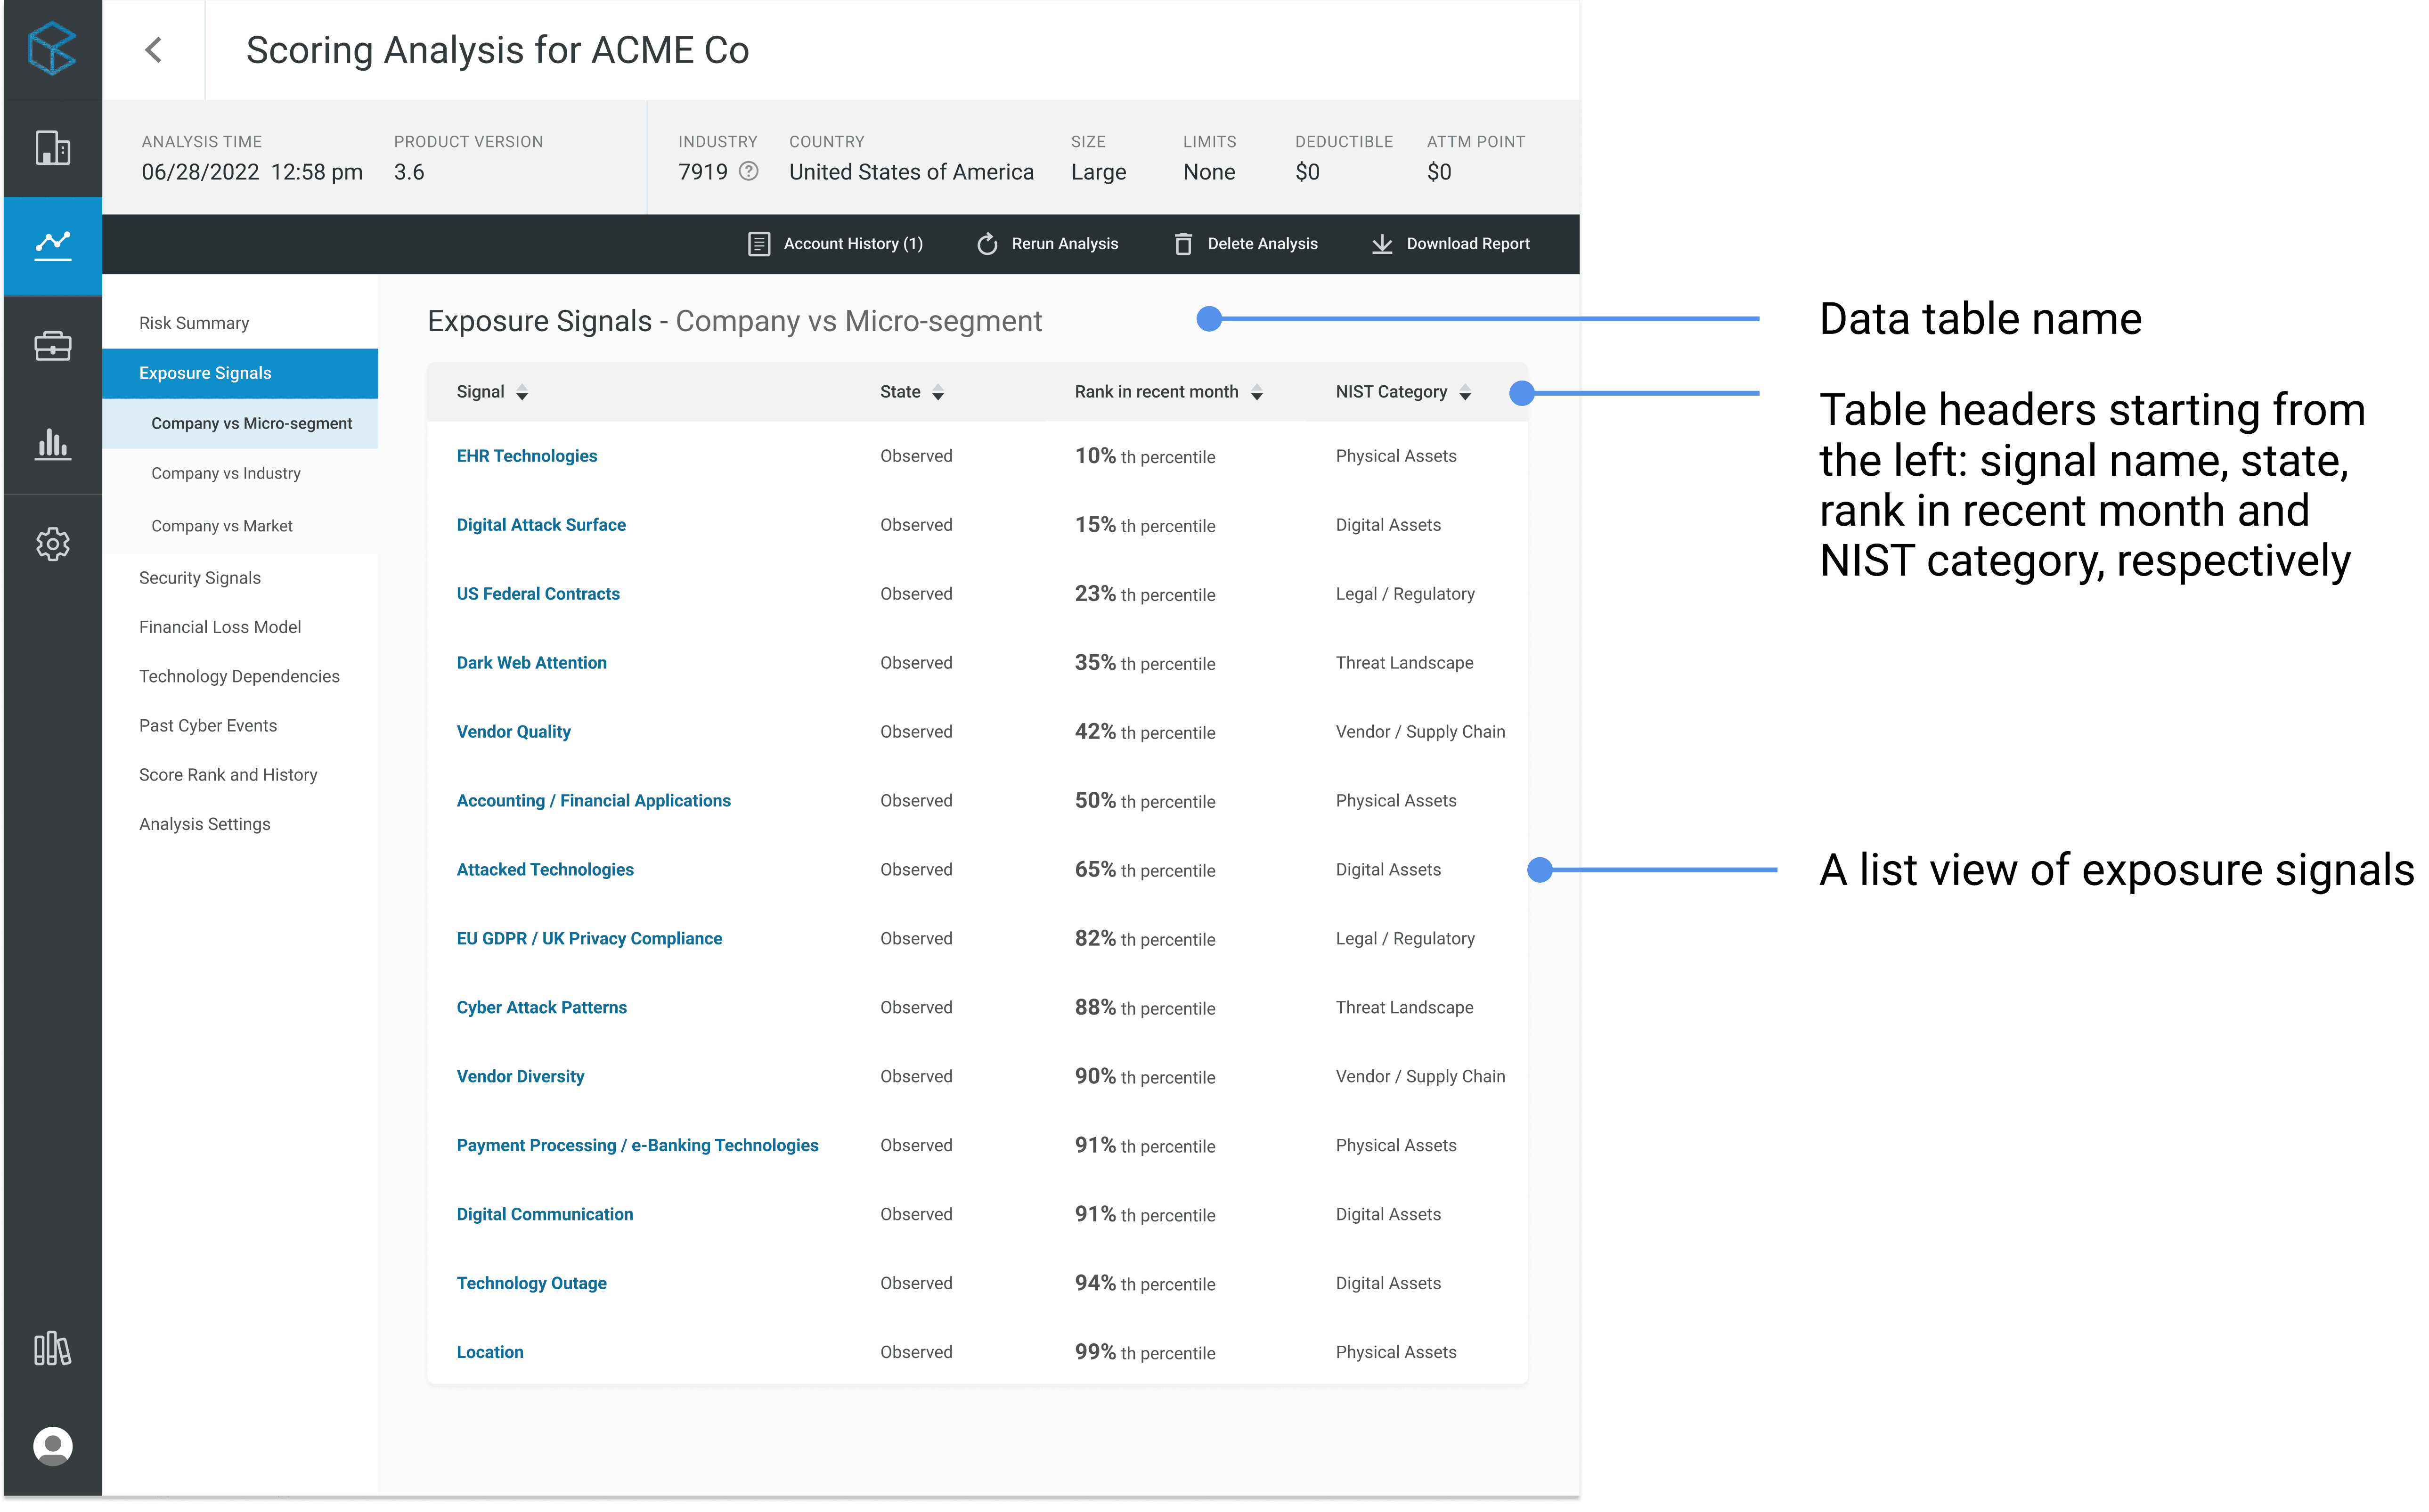
Task: Click the 10% th percentile rank value
Action: pos(1145,456)
